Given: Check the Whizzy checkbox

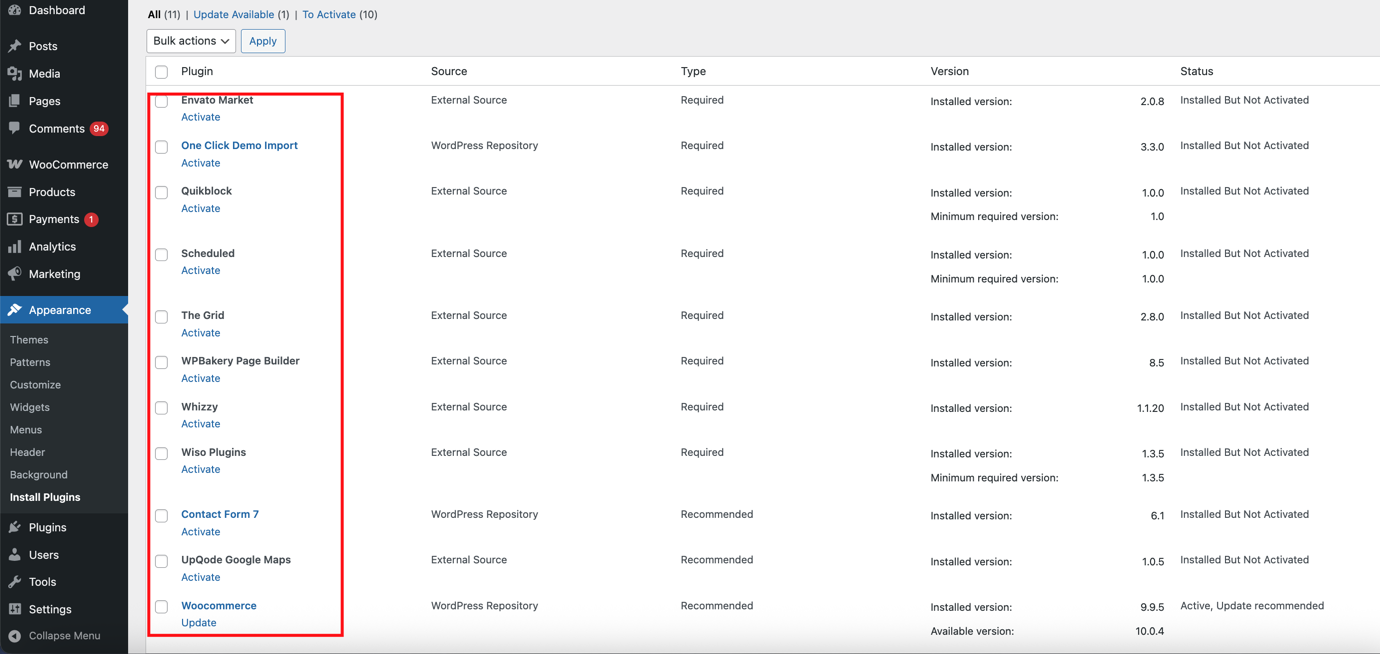Looking at the screenshot, I should [161, 408].
